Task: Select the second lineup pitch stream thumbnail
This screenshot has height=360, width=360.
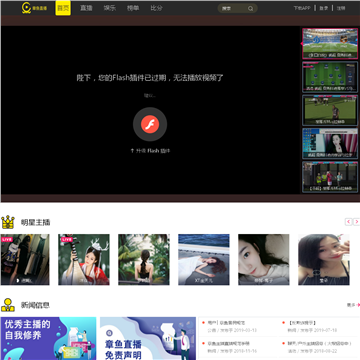Action: [x=330, y=77]
